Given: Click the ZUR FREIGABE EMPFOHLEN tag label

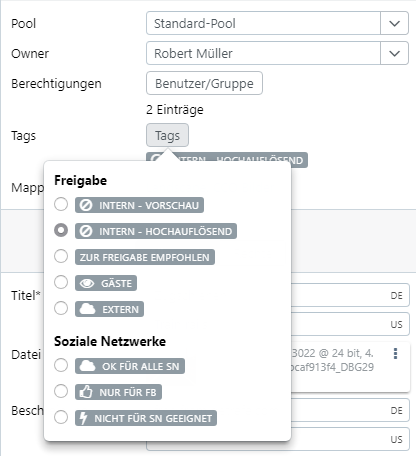Looking at the screenshot, I should point(145,257).
